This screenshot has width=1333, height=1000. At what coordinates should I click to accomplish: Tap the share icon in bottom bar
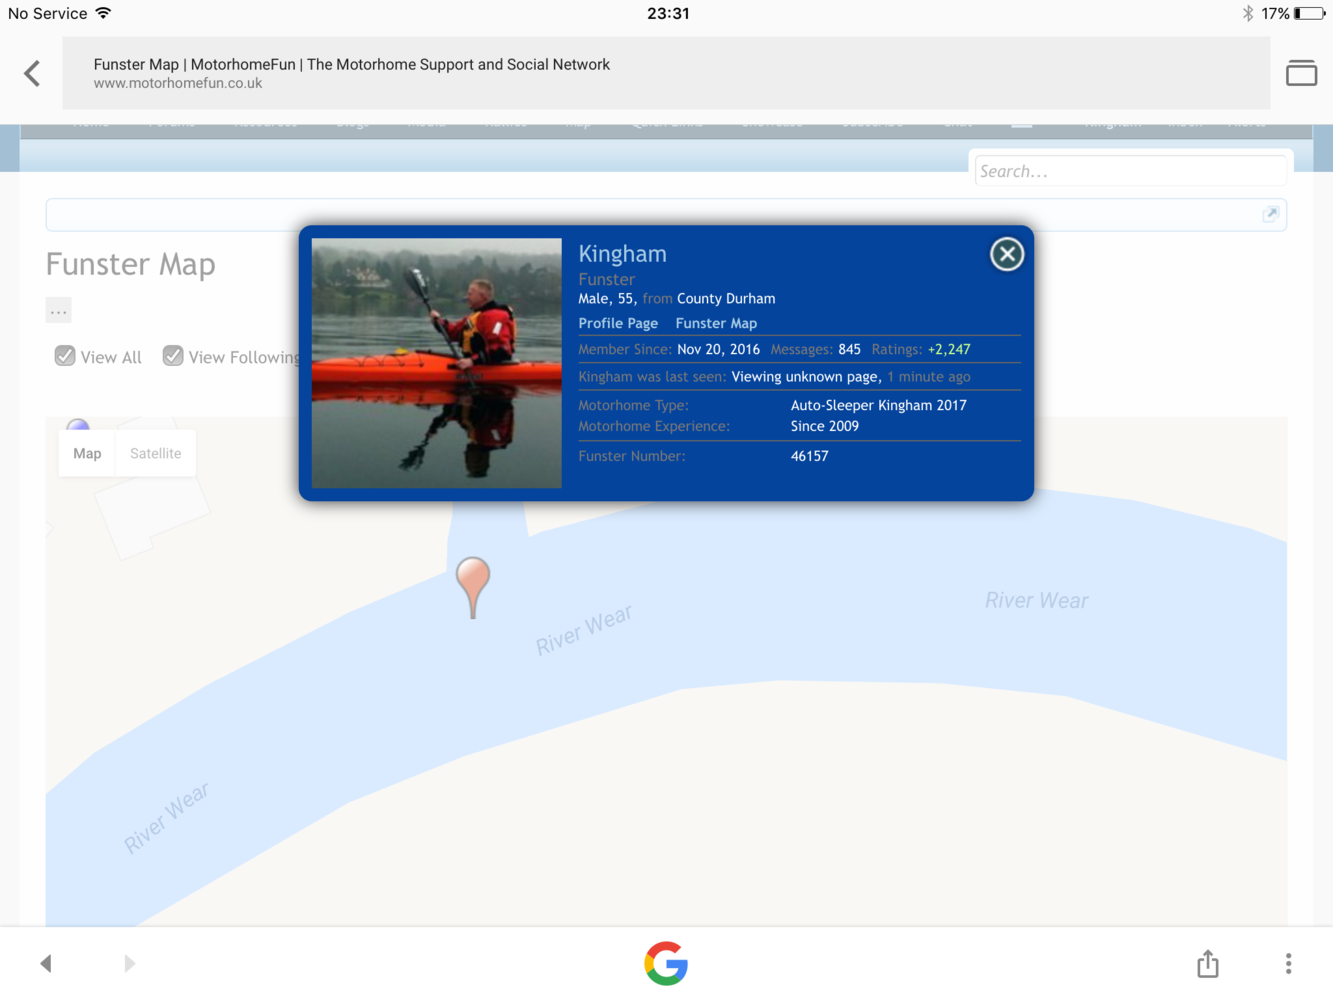1208,963
